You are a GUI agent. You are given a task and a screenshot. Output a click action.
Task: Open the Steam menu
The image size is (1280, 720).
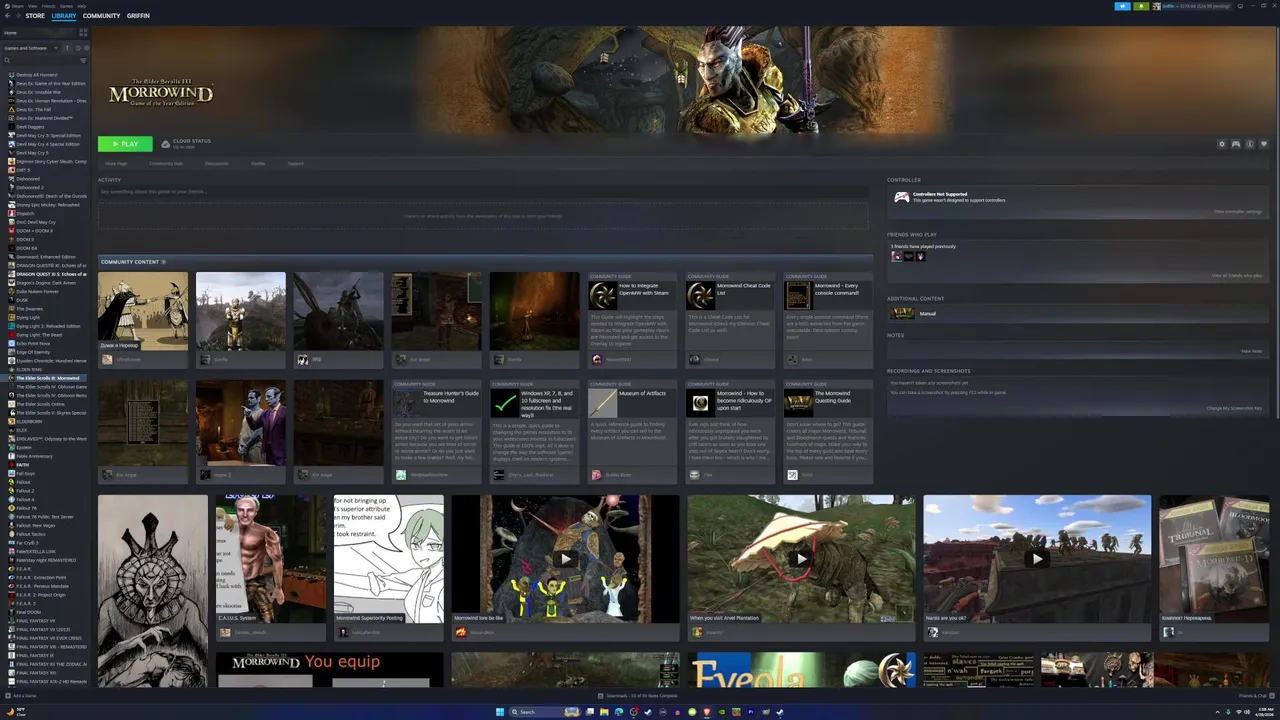point(17,6)
